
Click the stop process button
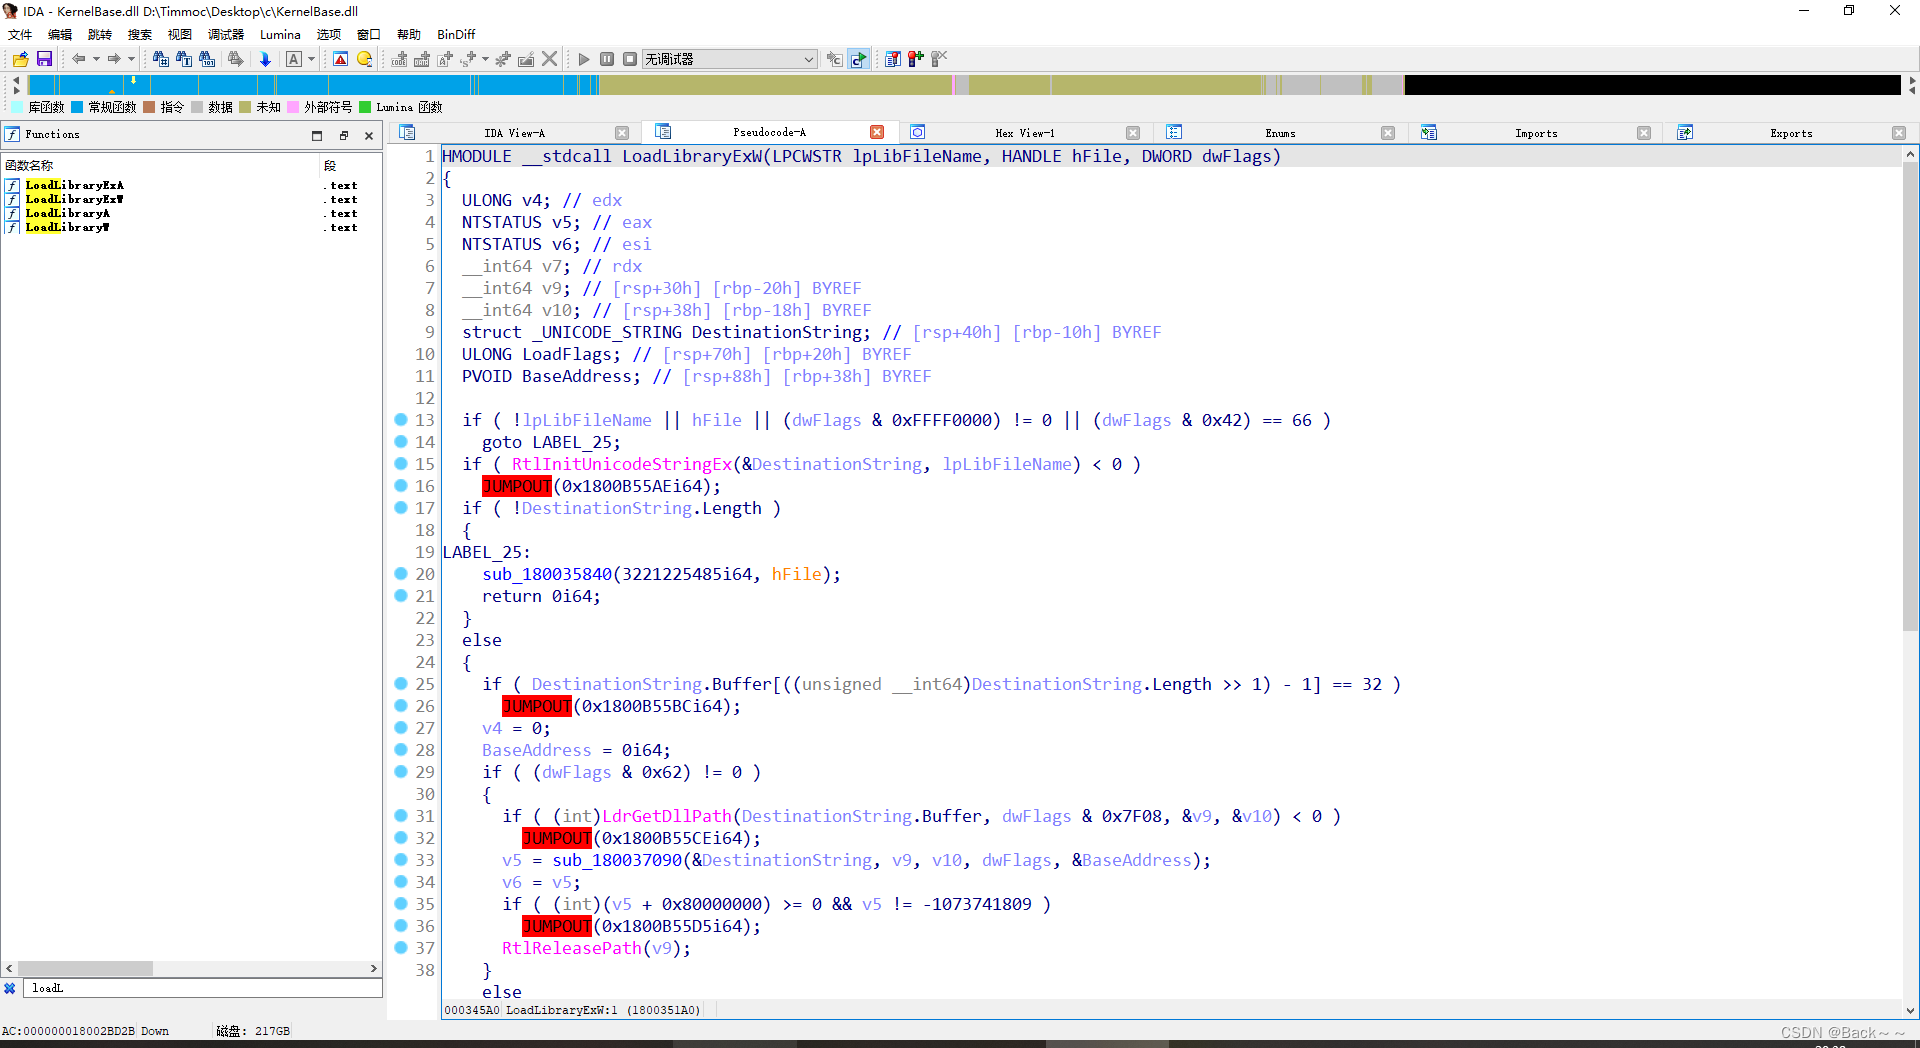tap(630, 59)
